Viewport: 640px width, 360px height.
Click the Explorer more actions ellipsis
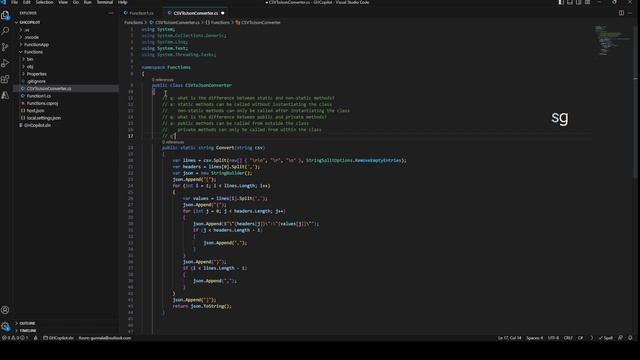[111, 13]
